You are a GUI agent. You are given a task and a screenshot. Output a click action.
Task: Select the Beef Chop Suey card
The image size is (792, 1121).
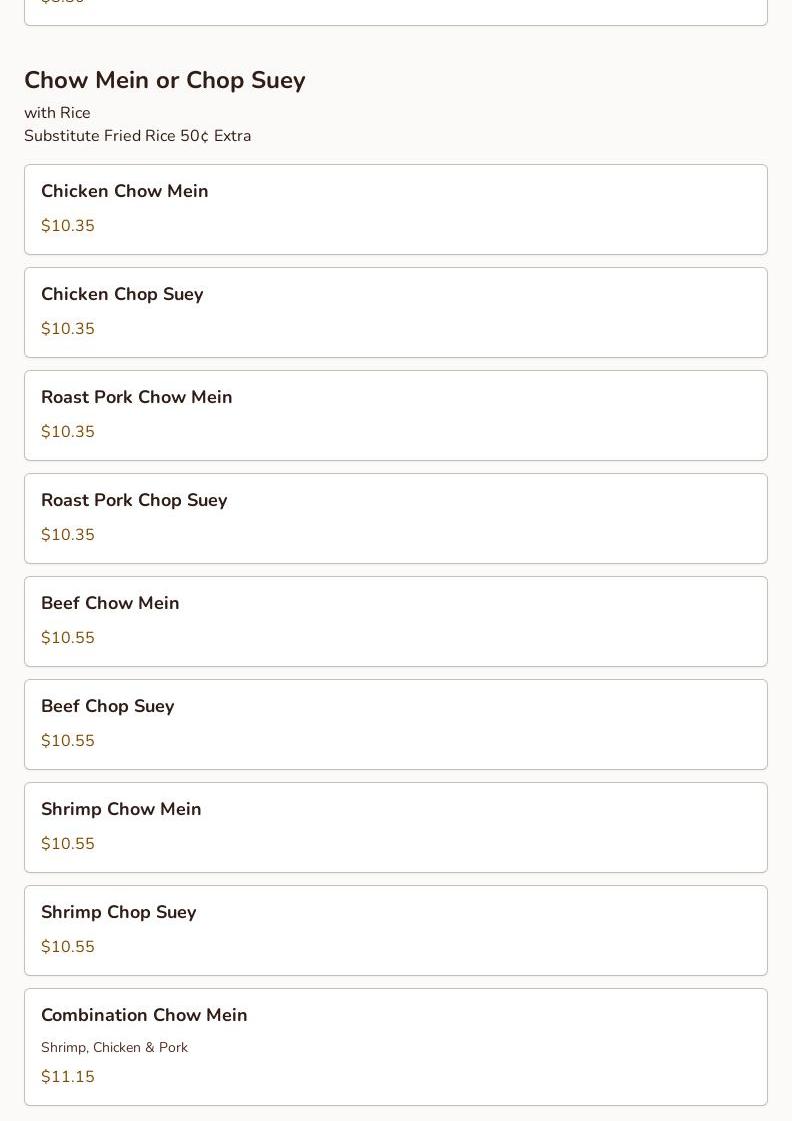(x=395, y=724)
